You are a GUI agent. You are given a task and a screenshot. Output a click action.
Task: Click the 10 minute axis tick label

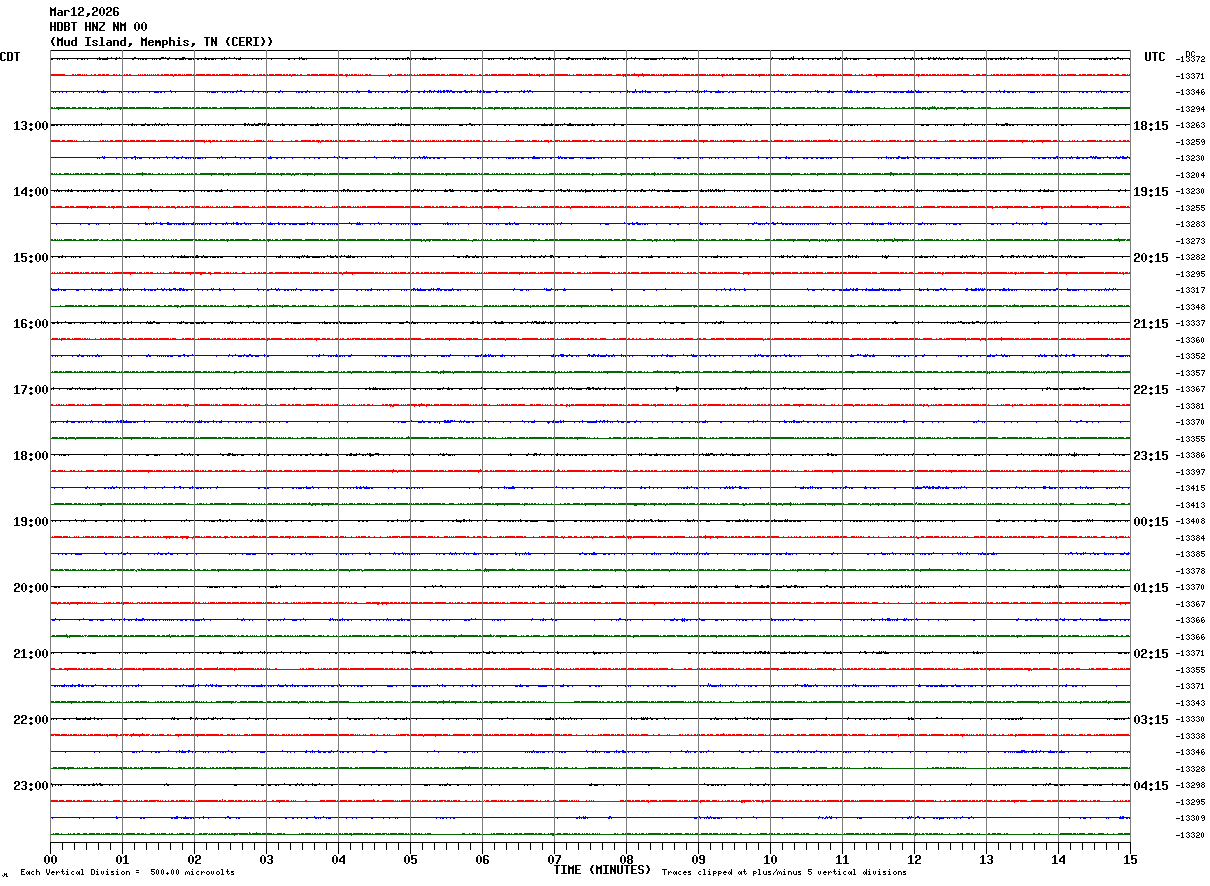click(771, 859)
